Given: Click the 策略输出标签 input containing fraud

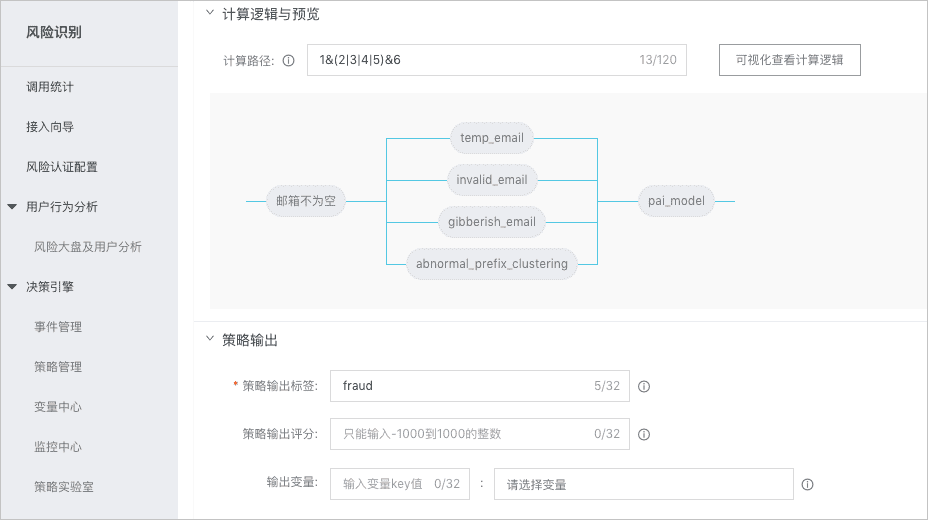Looking at the screenshot, I should click(x=479, y=386).
